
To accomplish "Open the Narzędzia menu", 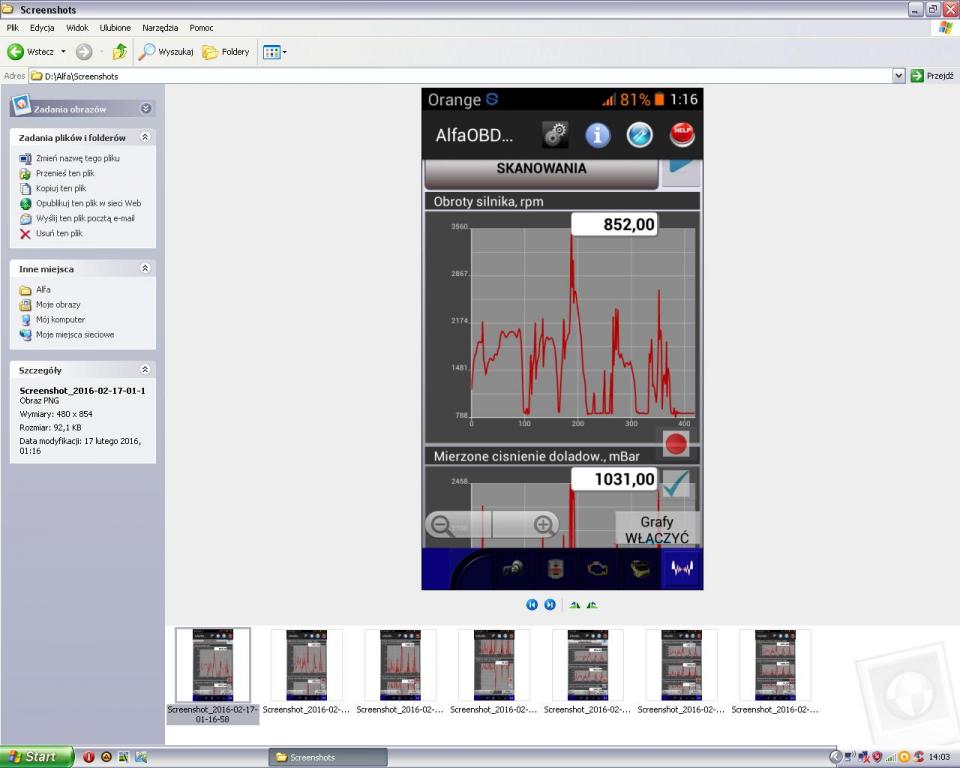I will point(160,28).
